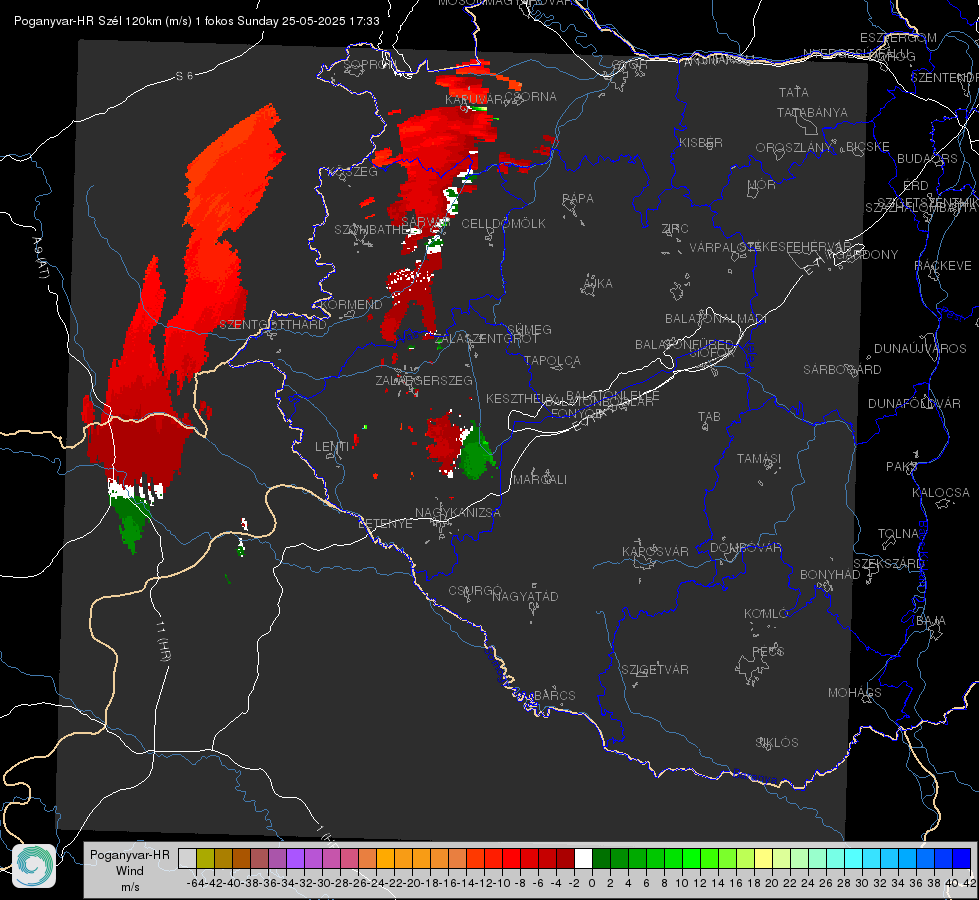The image size is (979, 900).
Task: Click the swirl weather service logo
Action: (x=34, y=866)
